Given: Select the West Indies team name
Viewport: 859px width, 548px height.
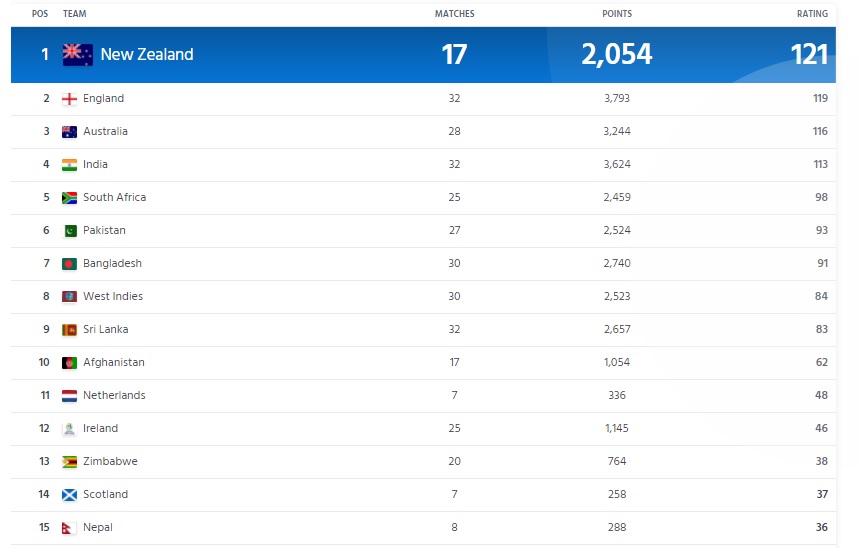Looking at the screenshot, I should [113, 296].
